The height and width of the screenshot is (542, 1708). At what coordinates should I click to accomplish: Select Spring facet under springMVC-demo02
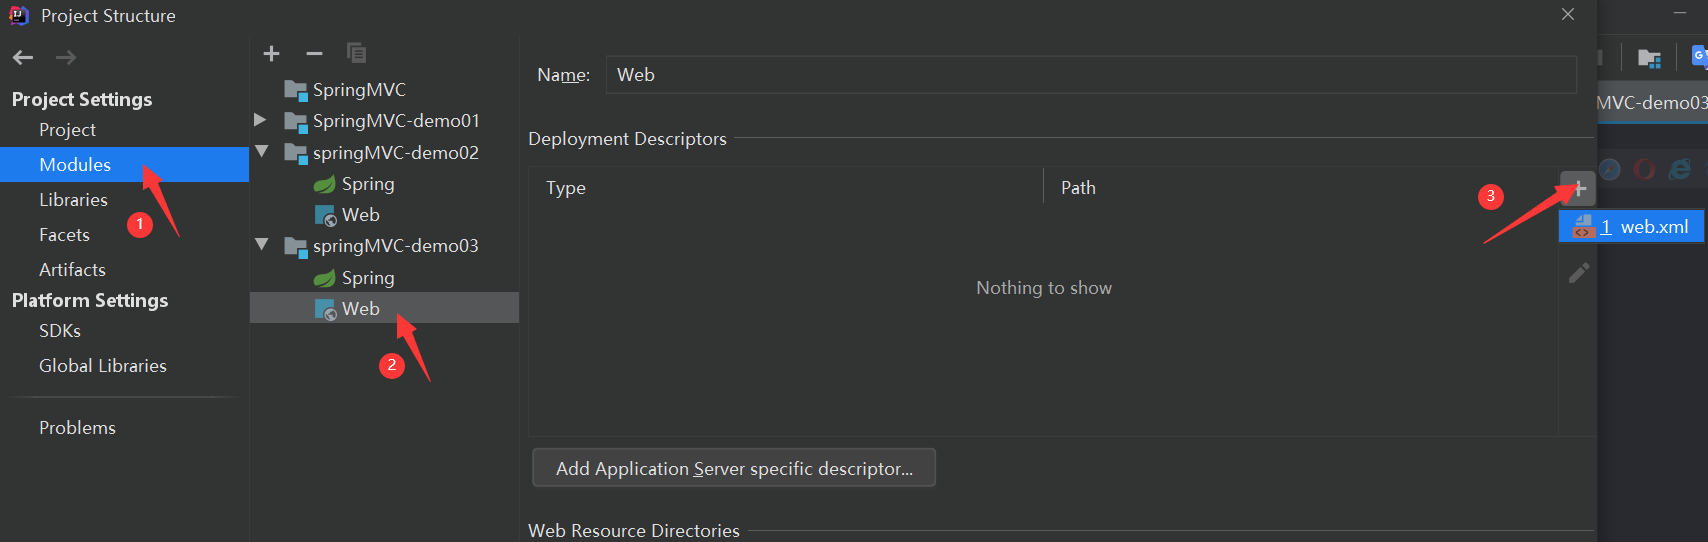tap(354, 184)
